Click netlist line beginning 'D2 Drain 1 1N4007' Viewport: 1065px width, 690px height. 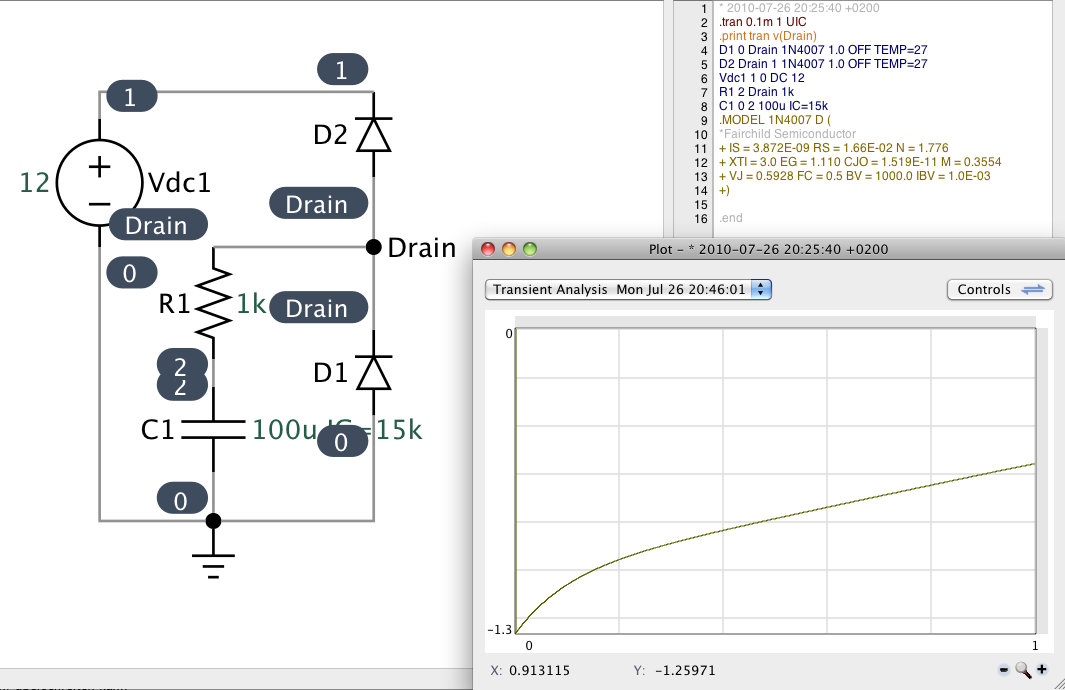823,64
